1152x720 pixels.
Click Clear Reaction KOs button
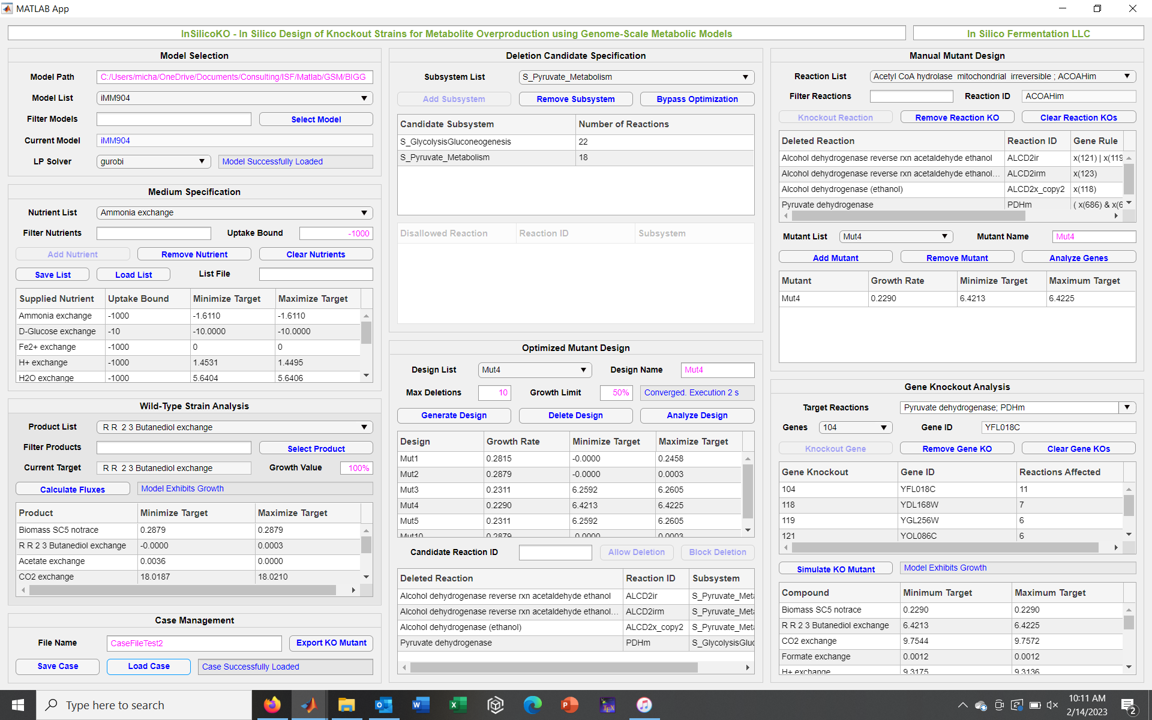1079,118
